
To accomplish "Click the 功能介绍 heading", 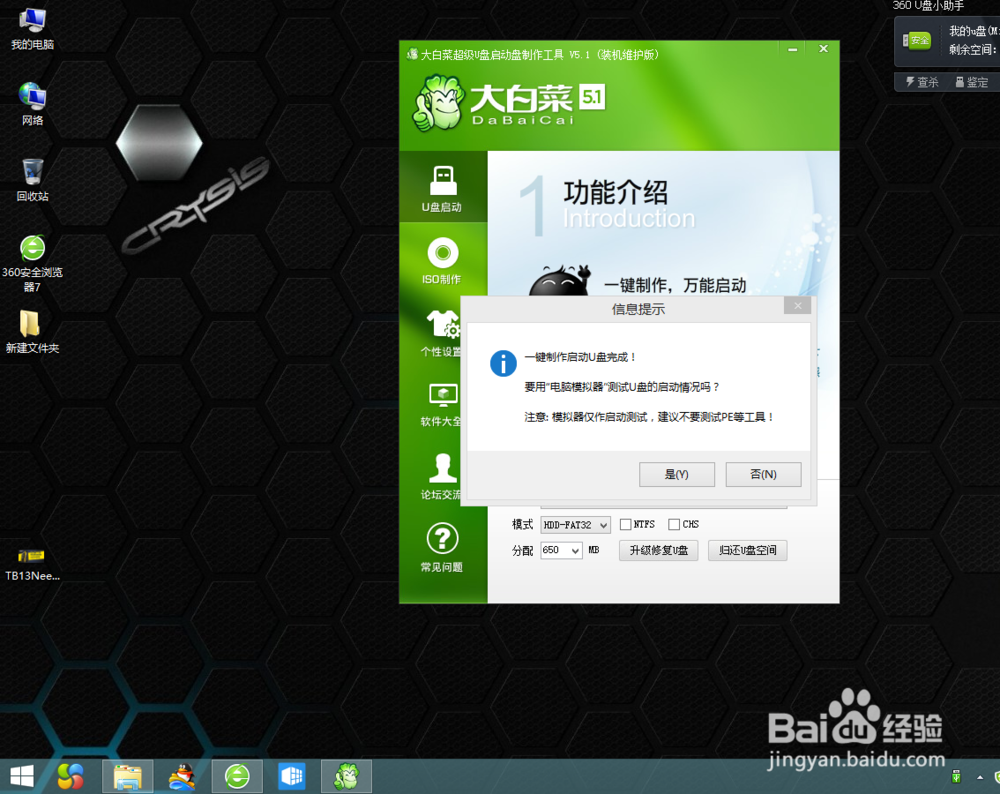I will tap(615, 192).
